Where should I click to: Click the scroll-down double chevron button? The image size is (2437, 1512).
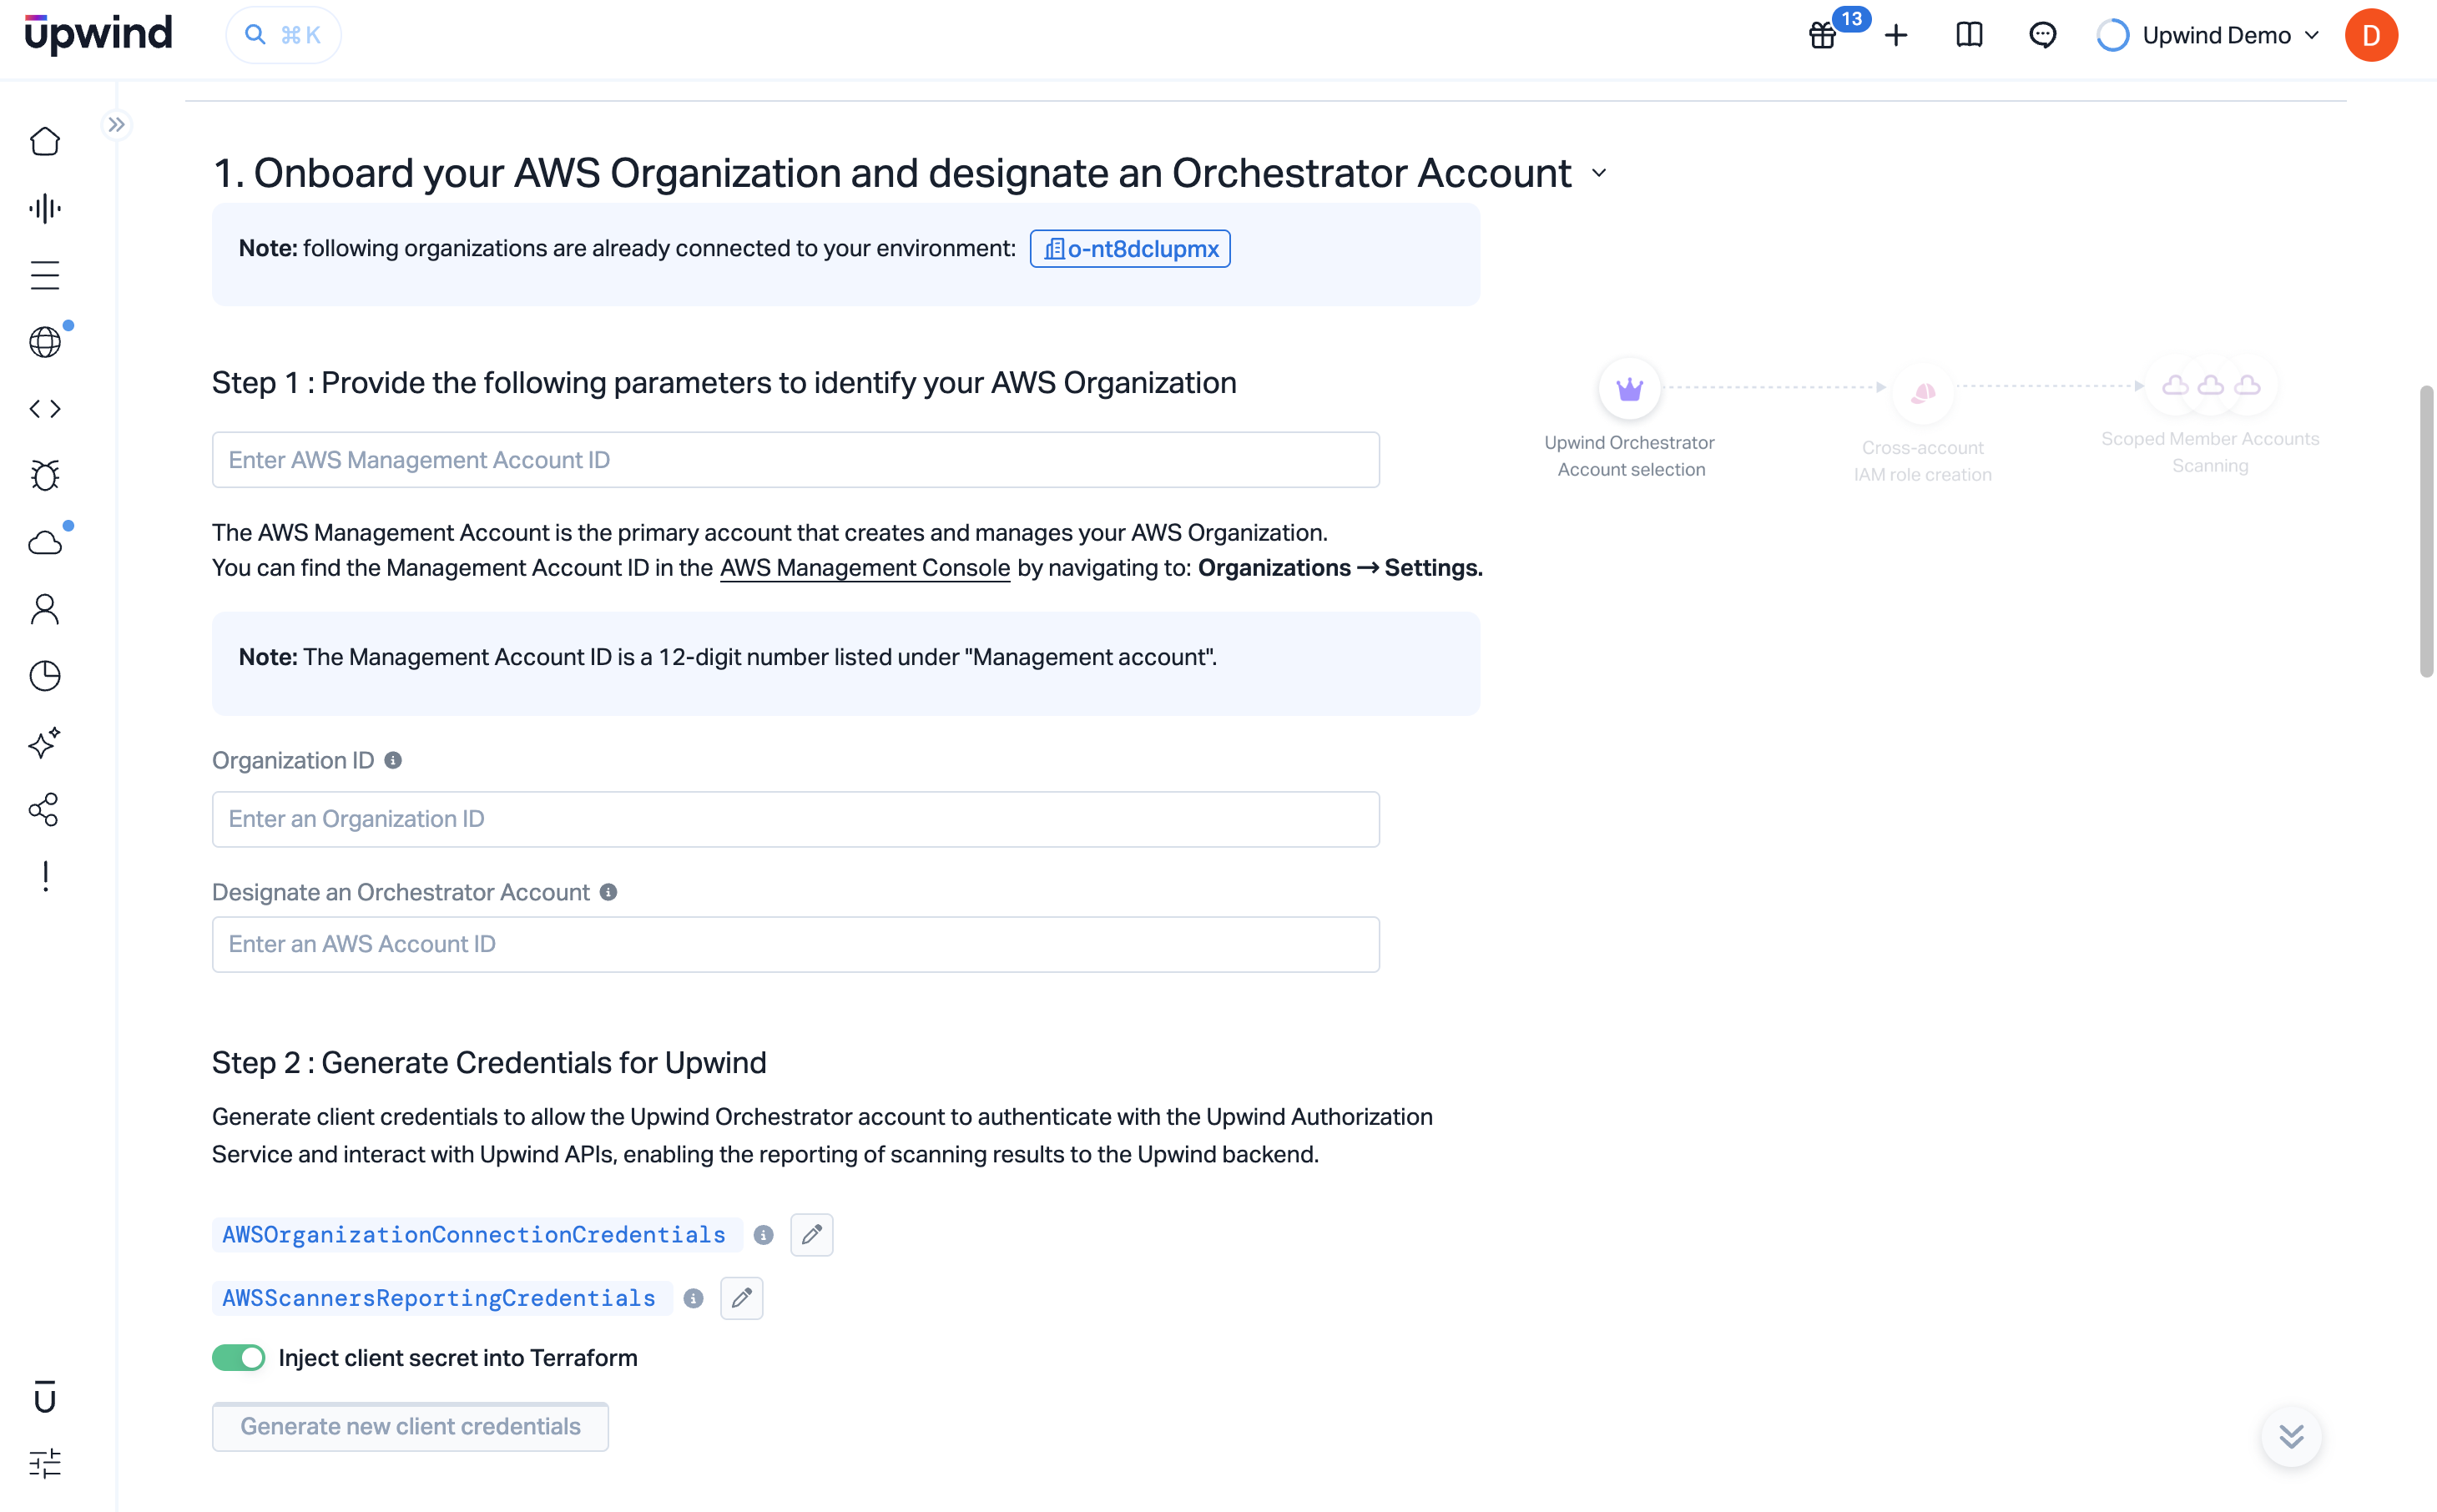(x=2291, y=1437)
